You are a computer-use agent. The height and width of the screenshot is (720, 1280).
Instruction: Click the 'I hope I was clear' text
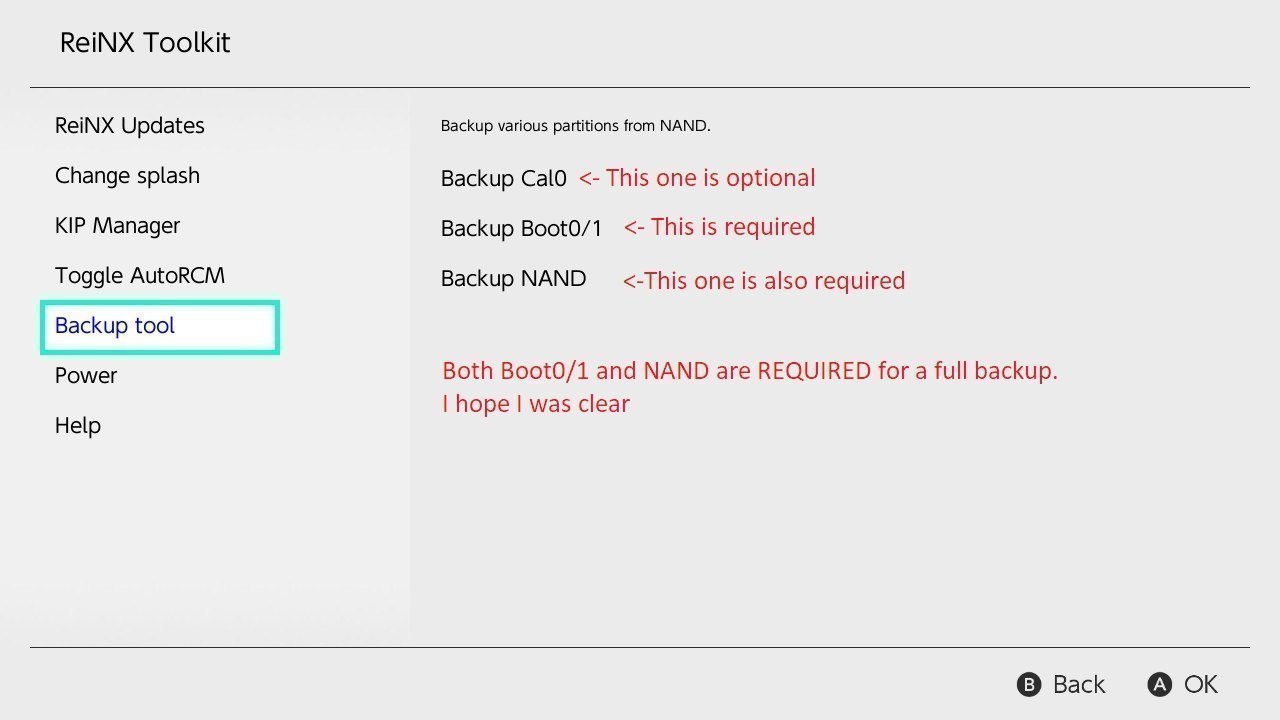point(536,404)
